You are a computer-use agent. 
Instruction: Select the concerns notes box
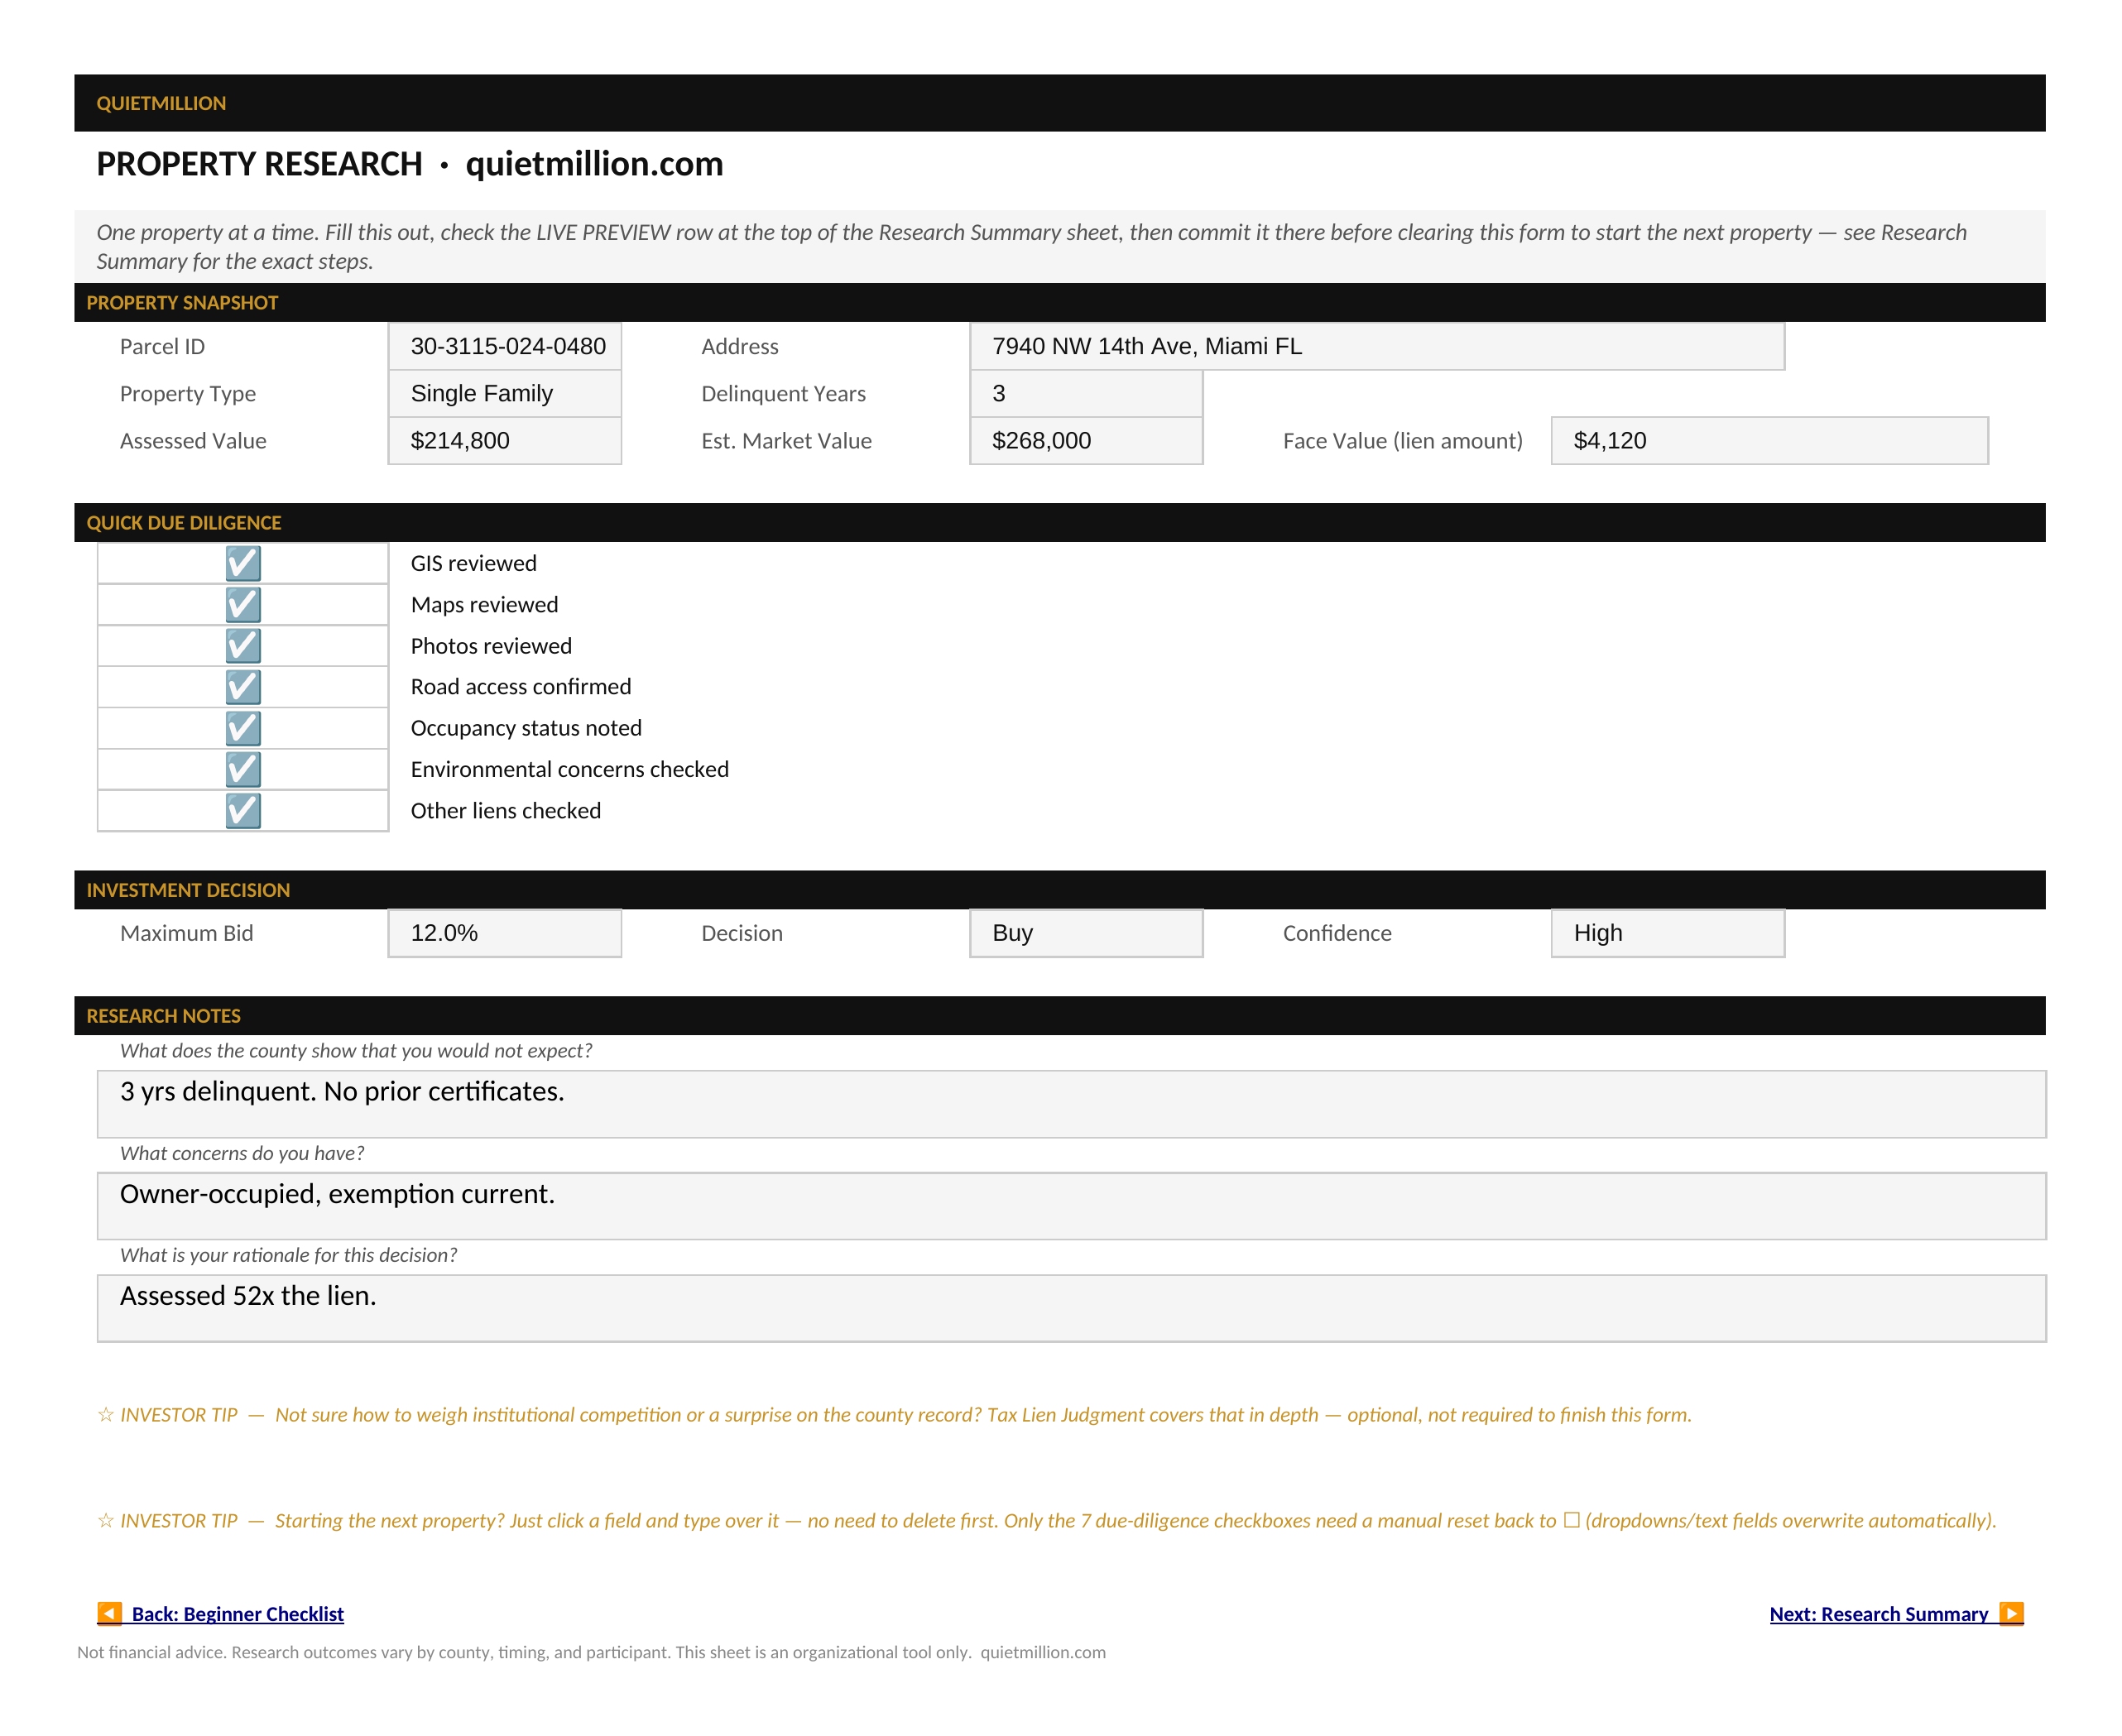(1072, 1206)
